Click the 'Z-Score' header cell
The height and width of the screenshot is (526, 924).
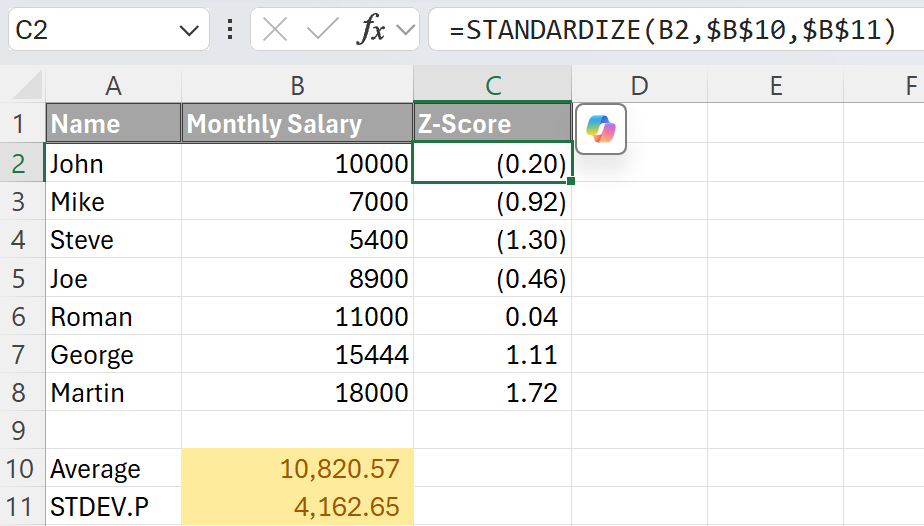click(493, 123)
